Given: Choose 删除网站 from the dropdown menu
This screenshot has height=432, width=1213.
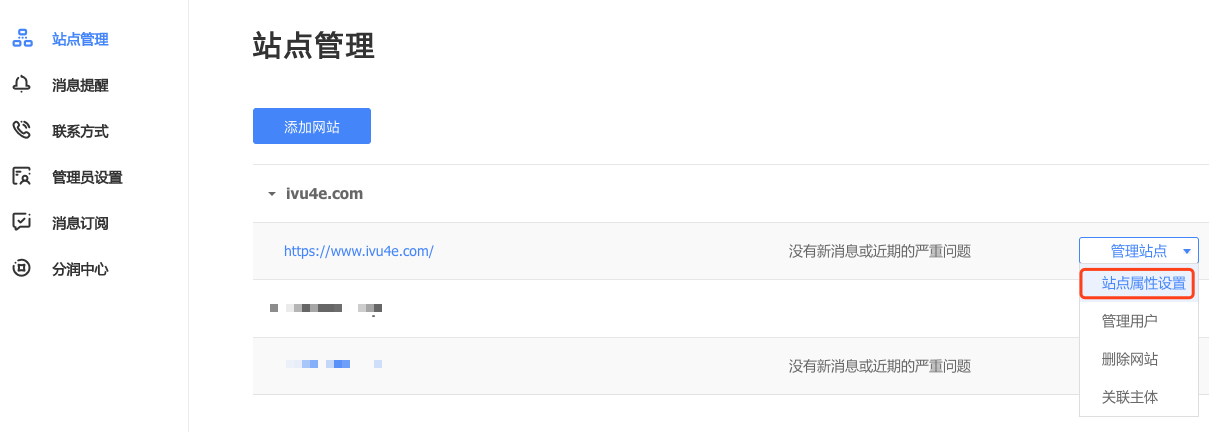Looking at the screenshot, I should 1130,359.
